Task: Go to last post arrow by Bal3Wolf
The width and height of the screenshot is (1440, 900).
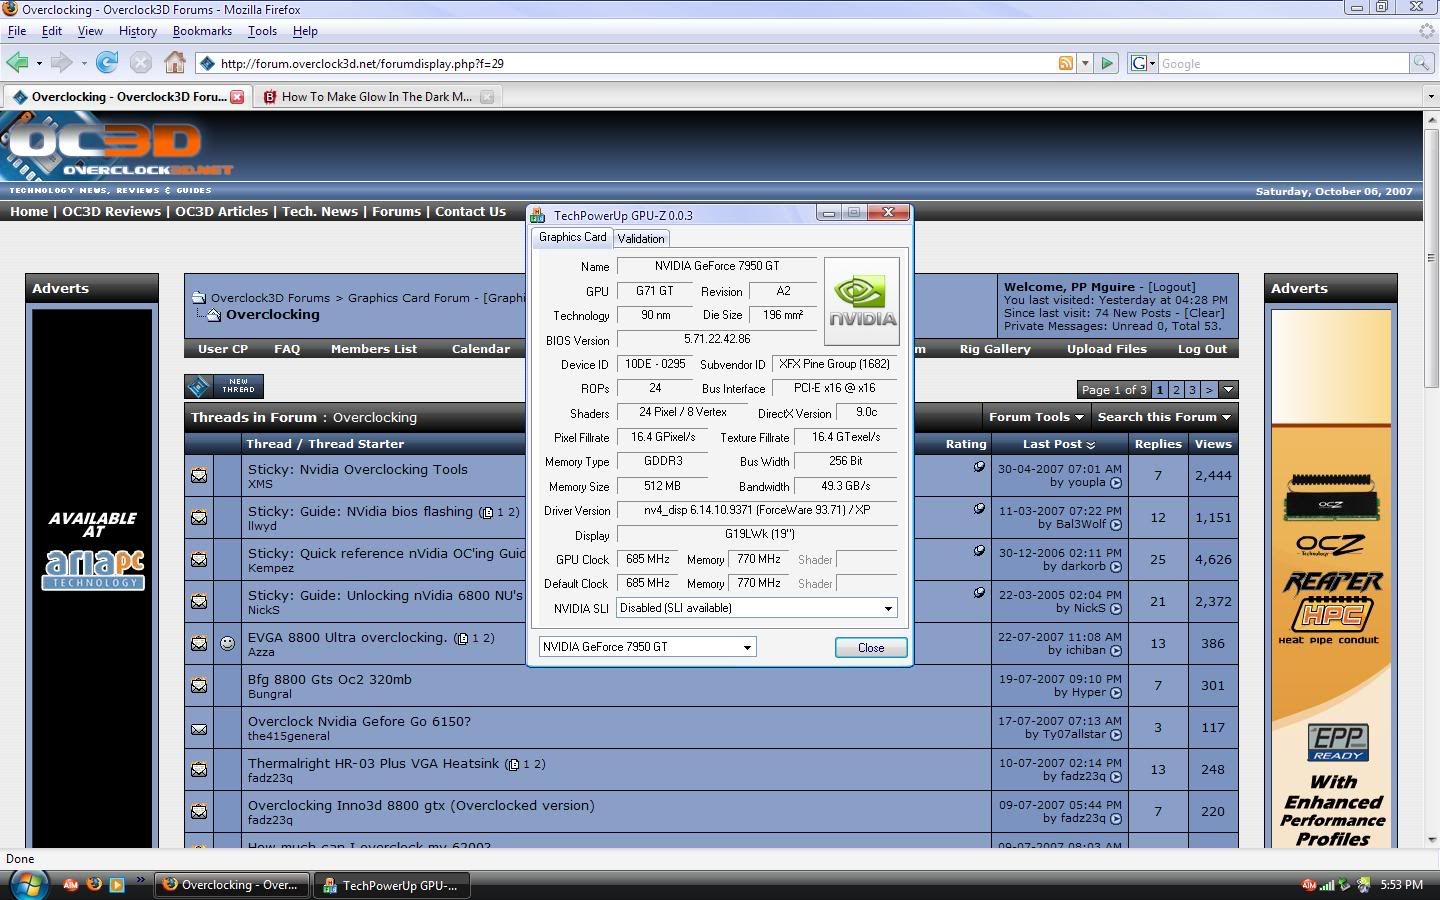Action: 1116,525
